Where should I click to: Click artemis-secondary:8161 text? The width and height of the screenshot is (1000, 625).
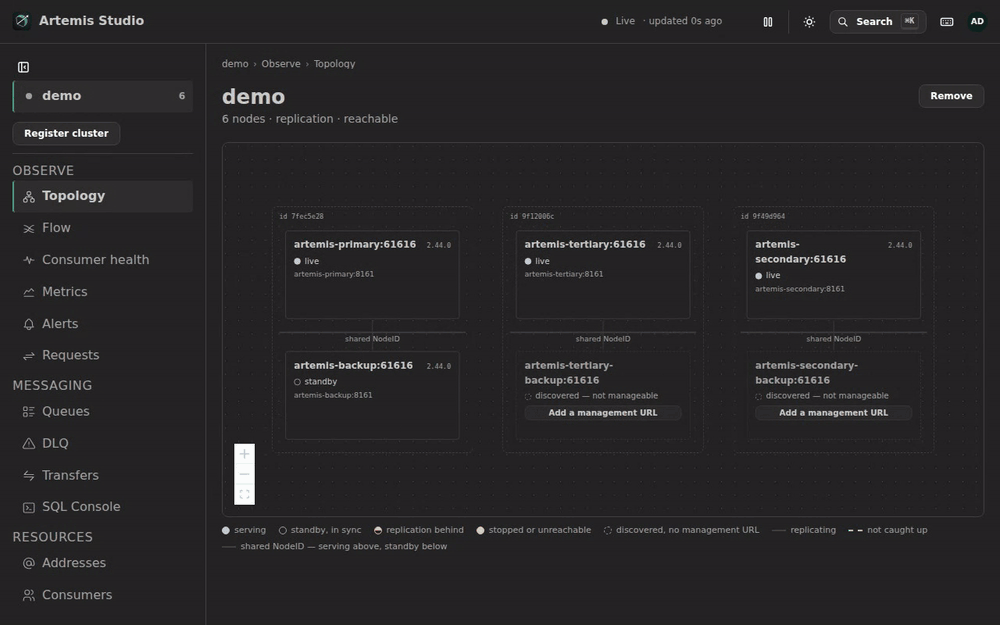coord(800,289)
